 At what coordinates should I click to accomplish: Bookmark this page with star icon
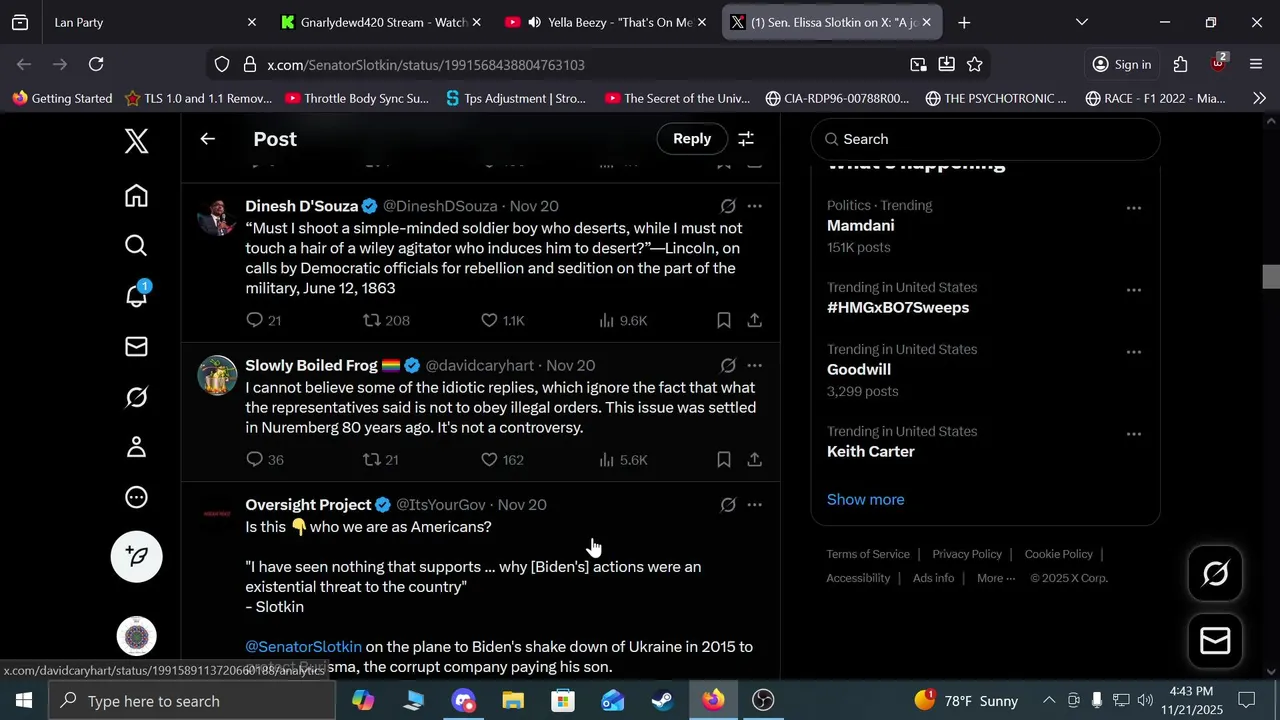coord(975,64)
